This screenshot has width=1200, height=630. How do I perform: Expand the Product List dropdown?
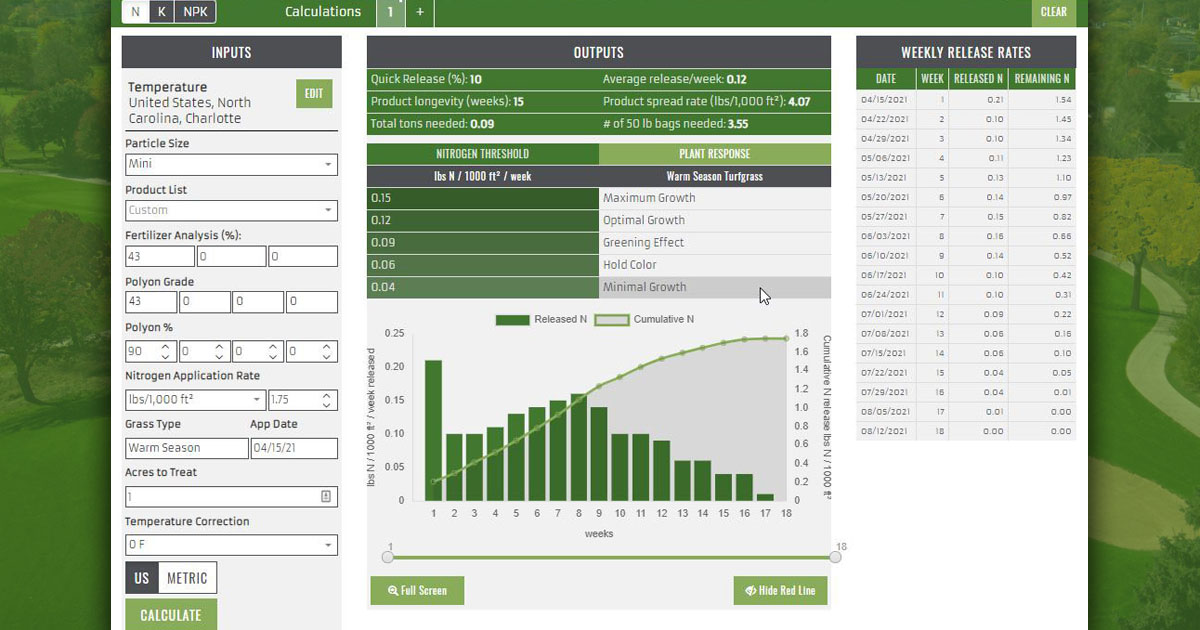point(231,211)
